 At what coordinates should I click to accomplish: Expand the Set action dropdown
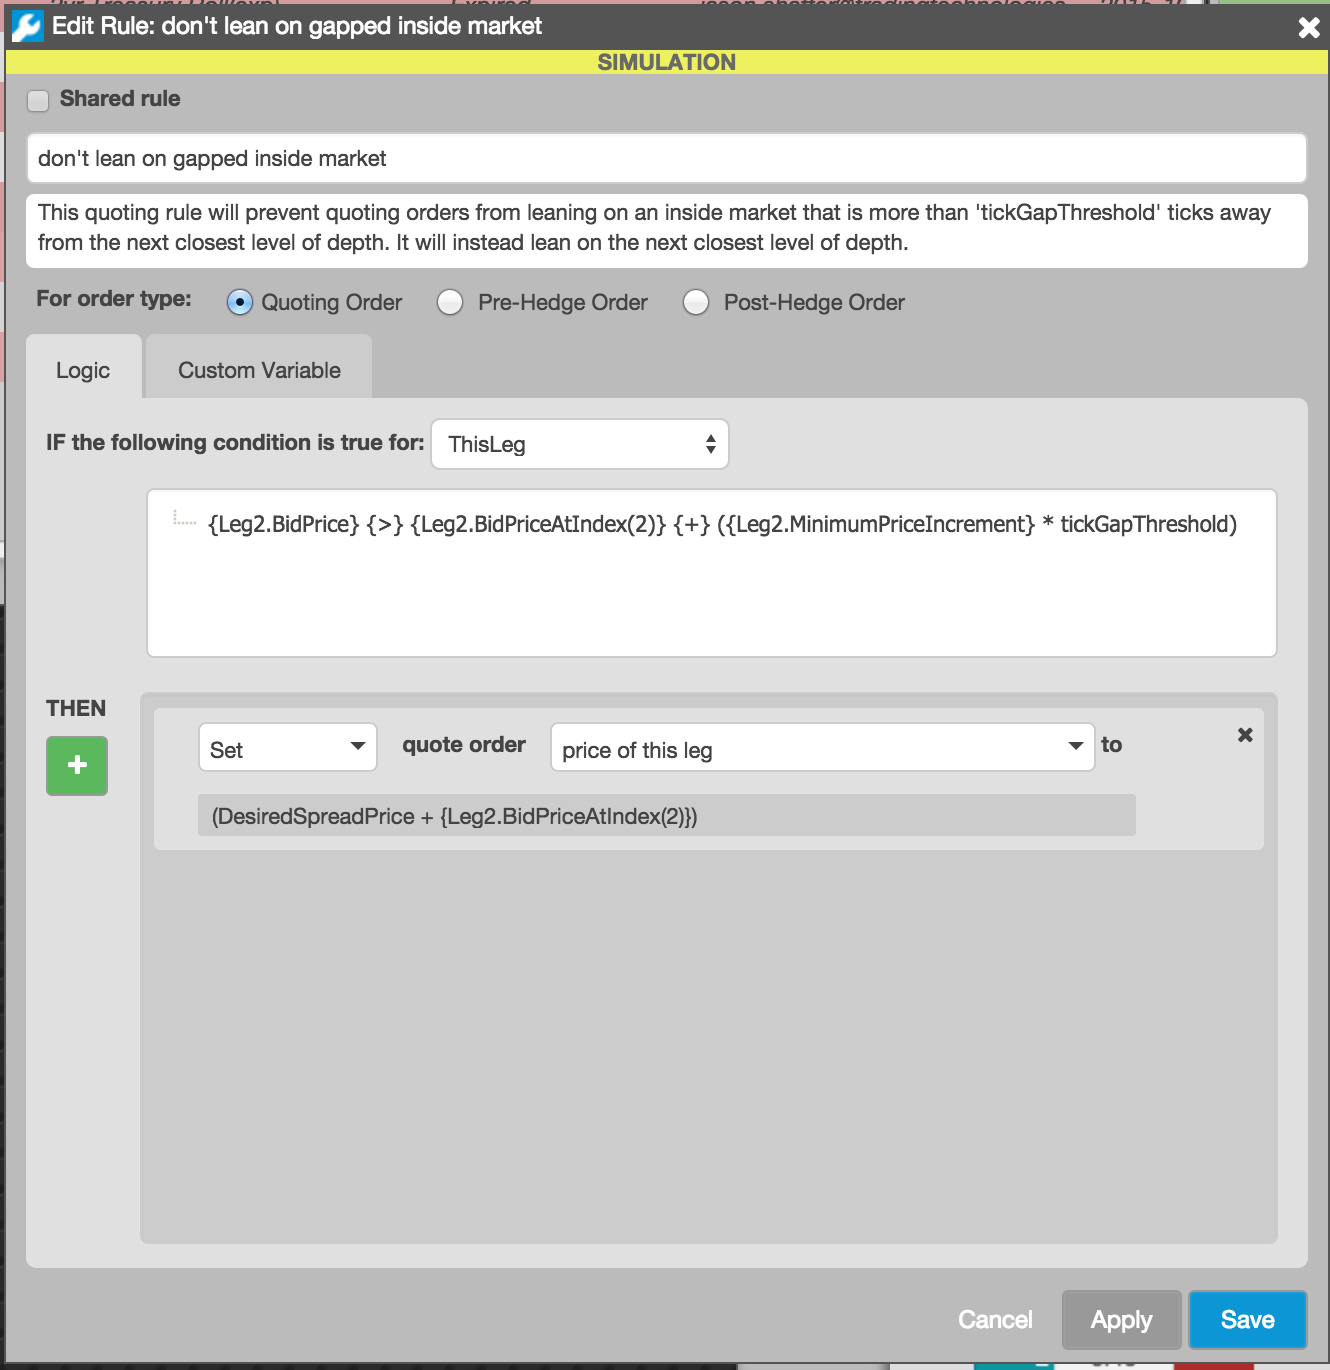pos(288,748)
